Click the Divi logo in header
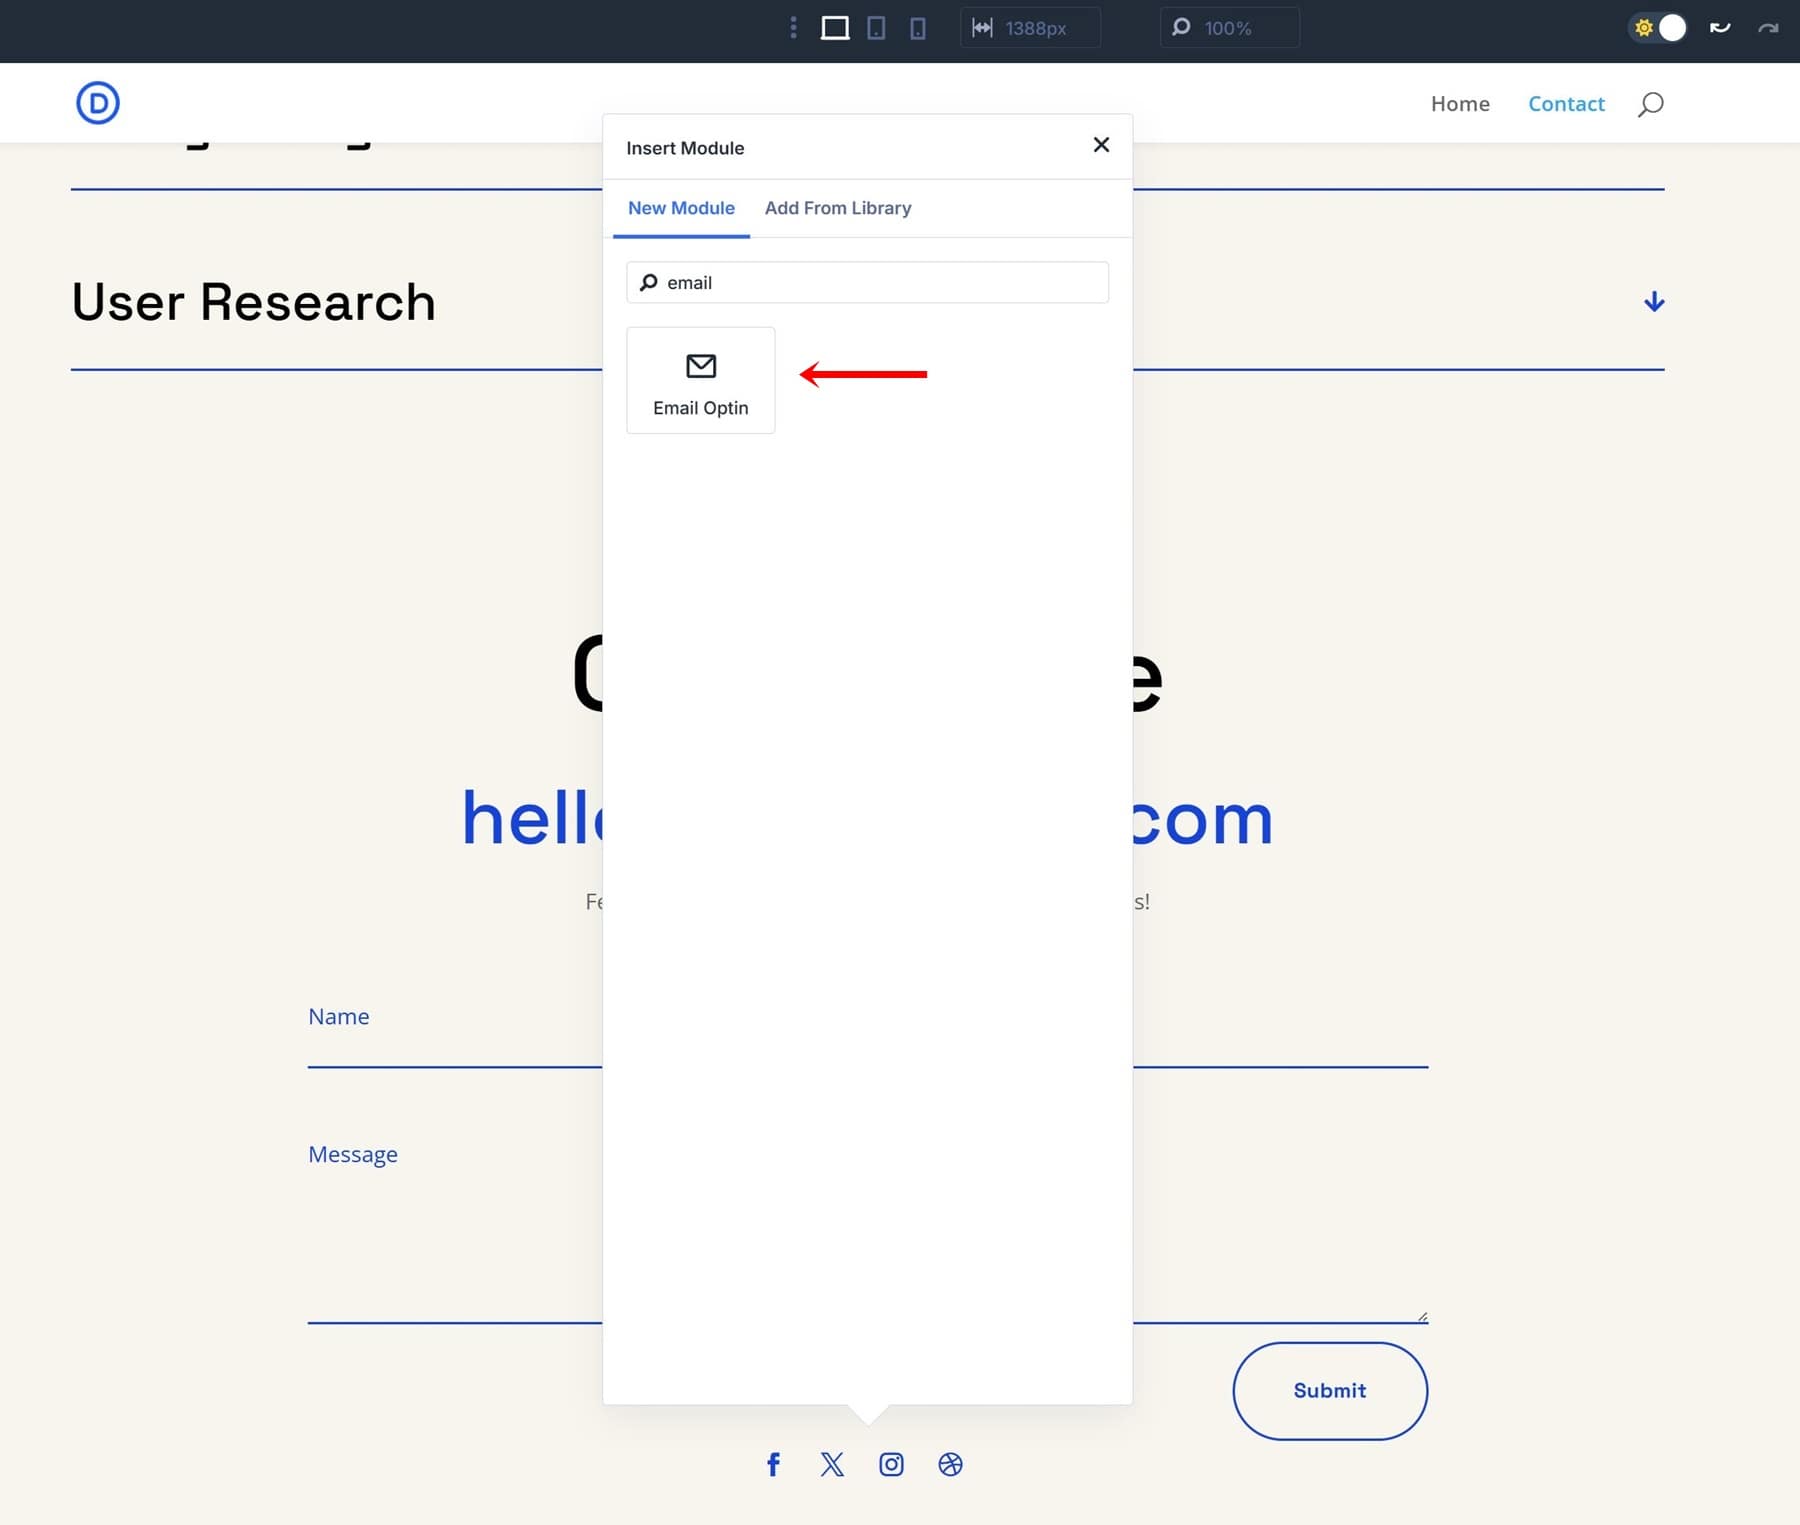Screen dimensions: 1800x1525 98,103
